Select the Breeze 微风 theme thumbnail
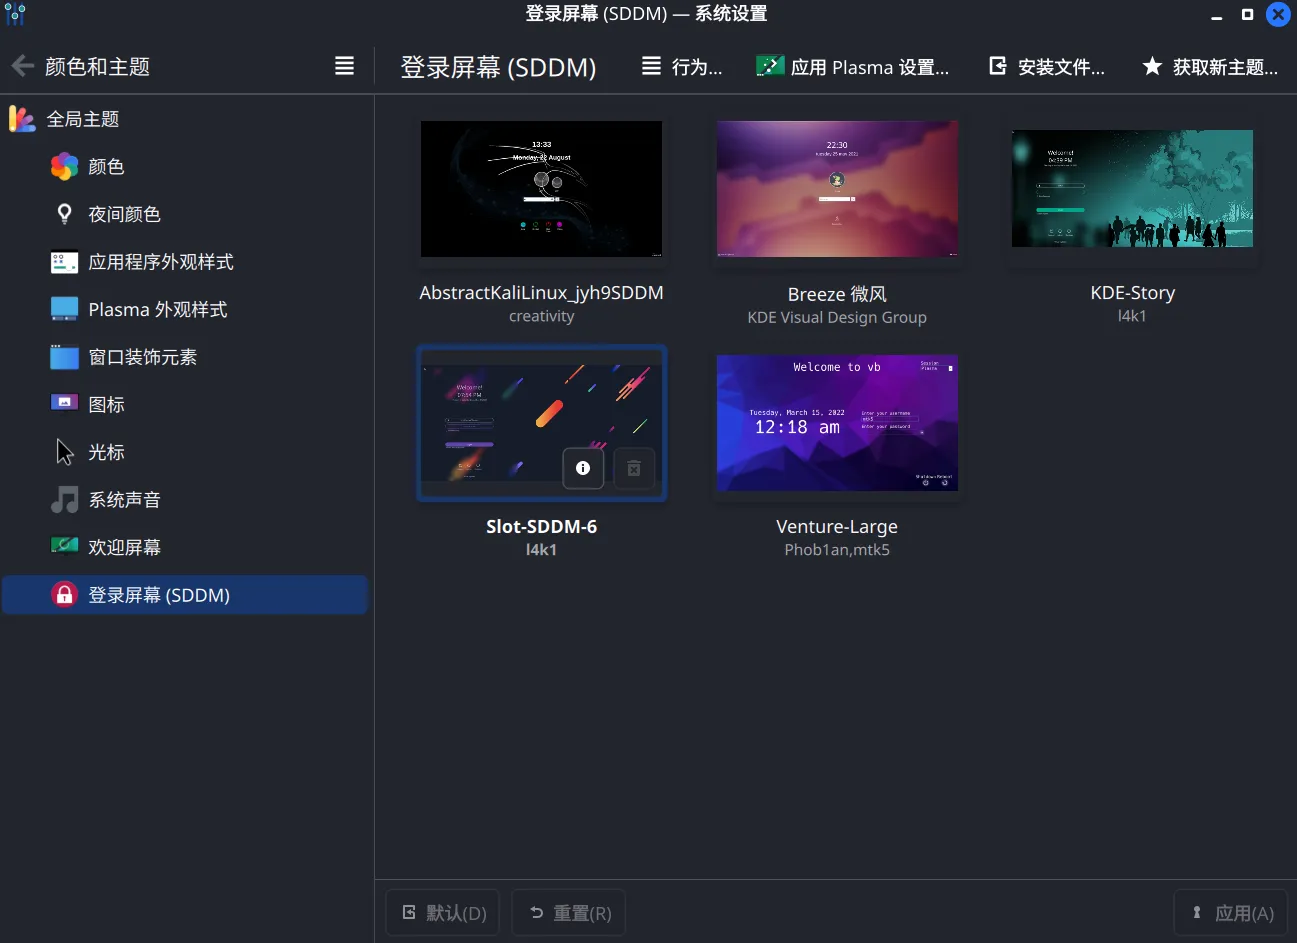 pyautogui.click(x=837, y=189)
